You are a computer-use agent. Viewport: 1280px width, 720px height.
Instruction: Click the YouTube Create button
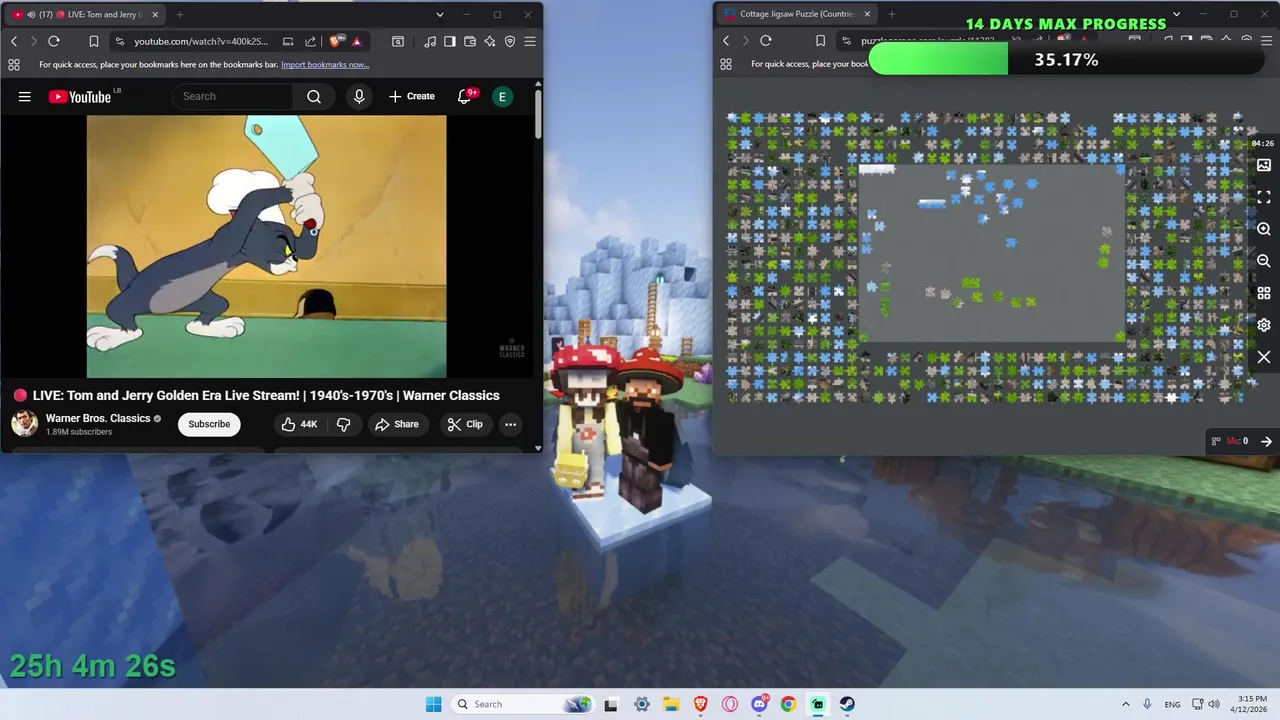coord(412,96)
